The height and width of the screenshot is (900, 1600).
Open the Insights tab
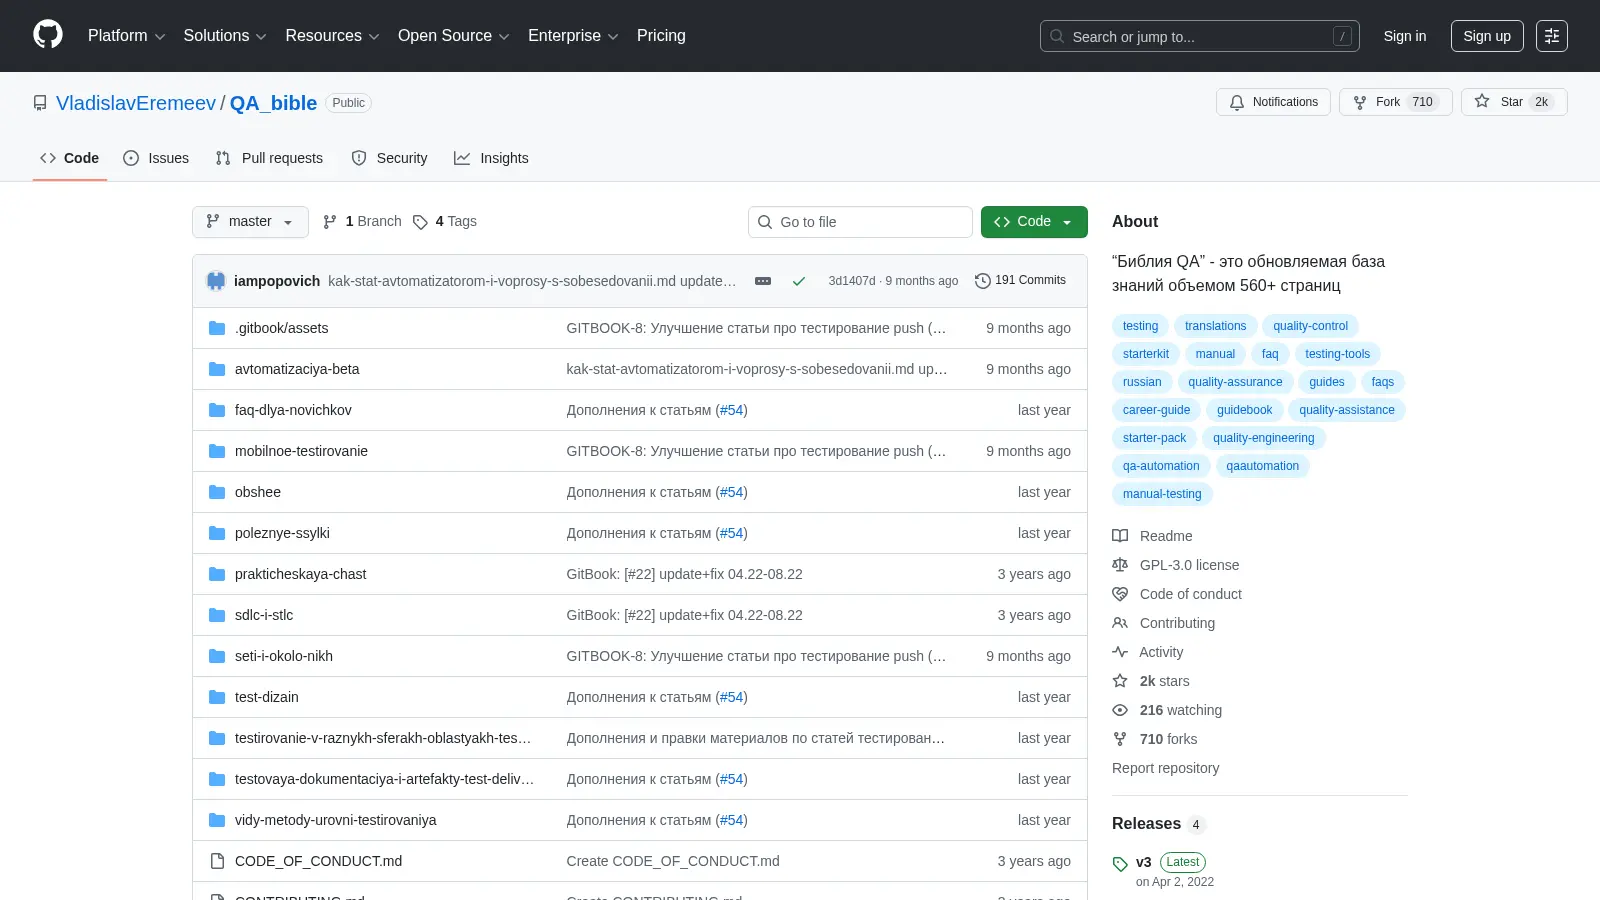click(x=491, y=158)
